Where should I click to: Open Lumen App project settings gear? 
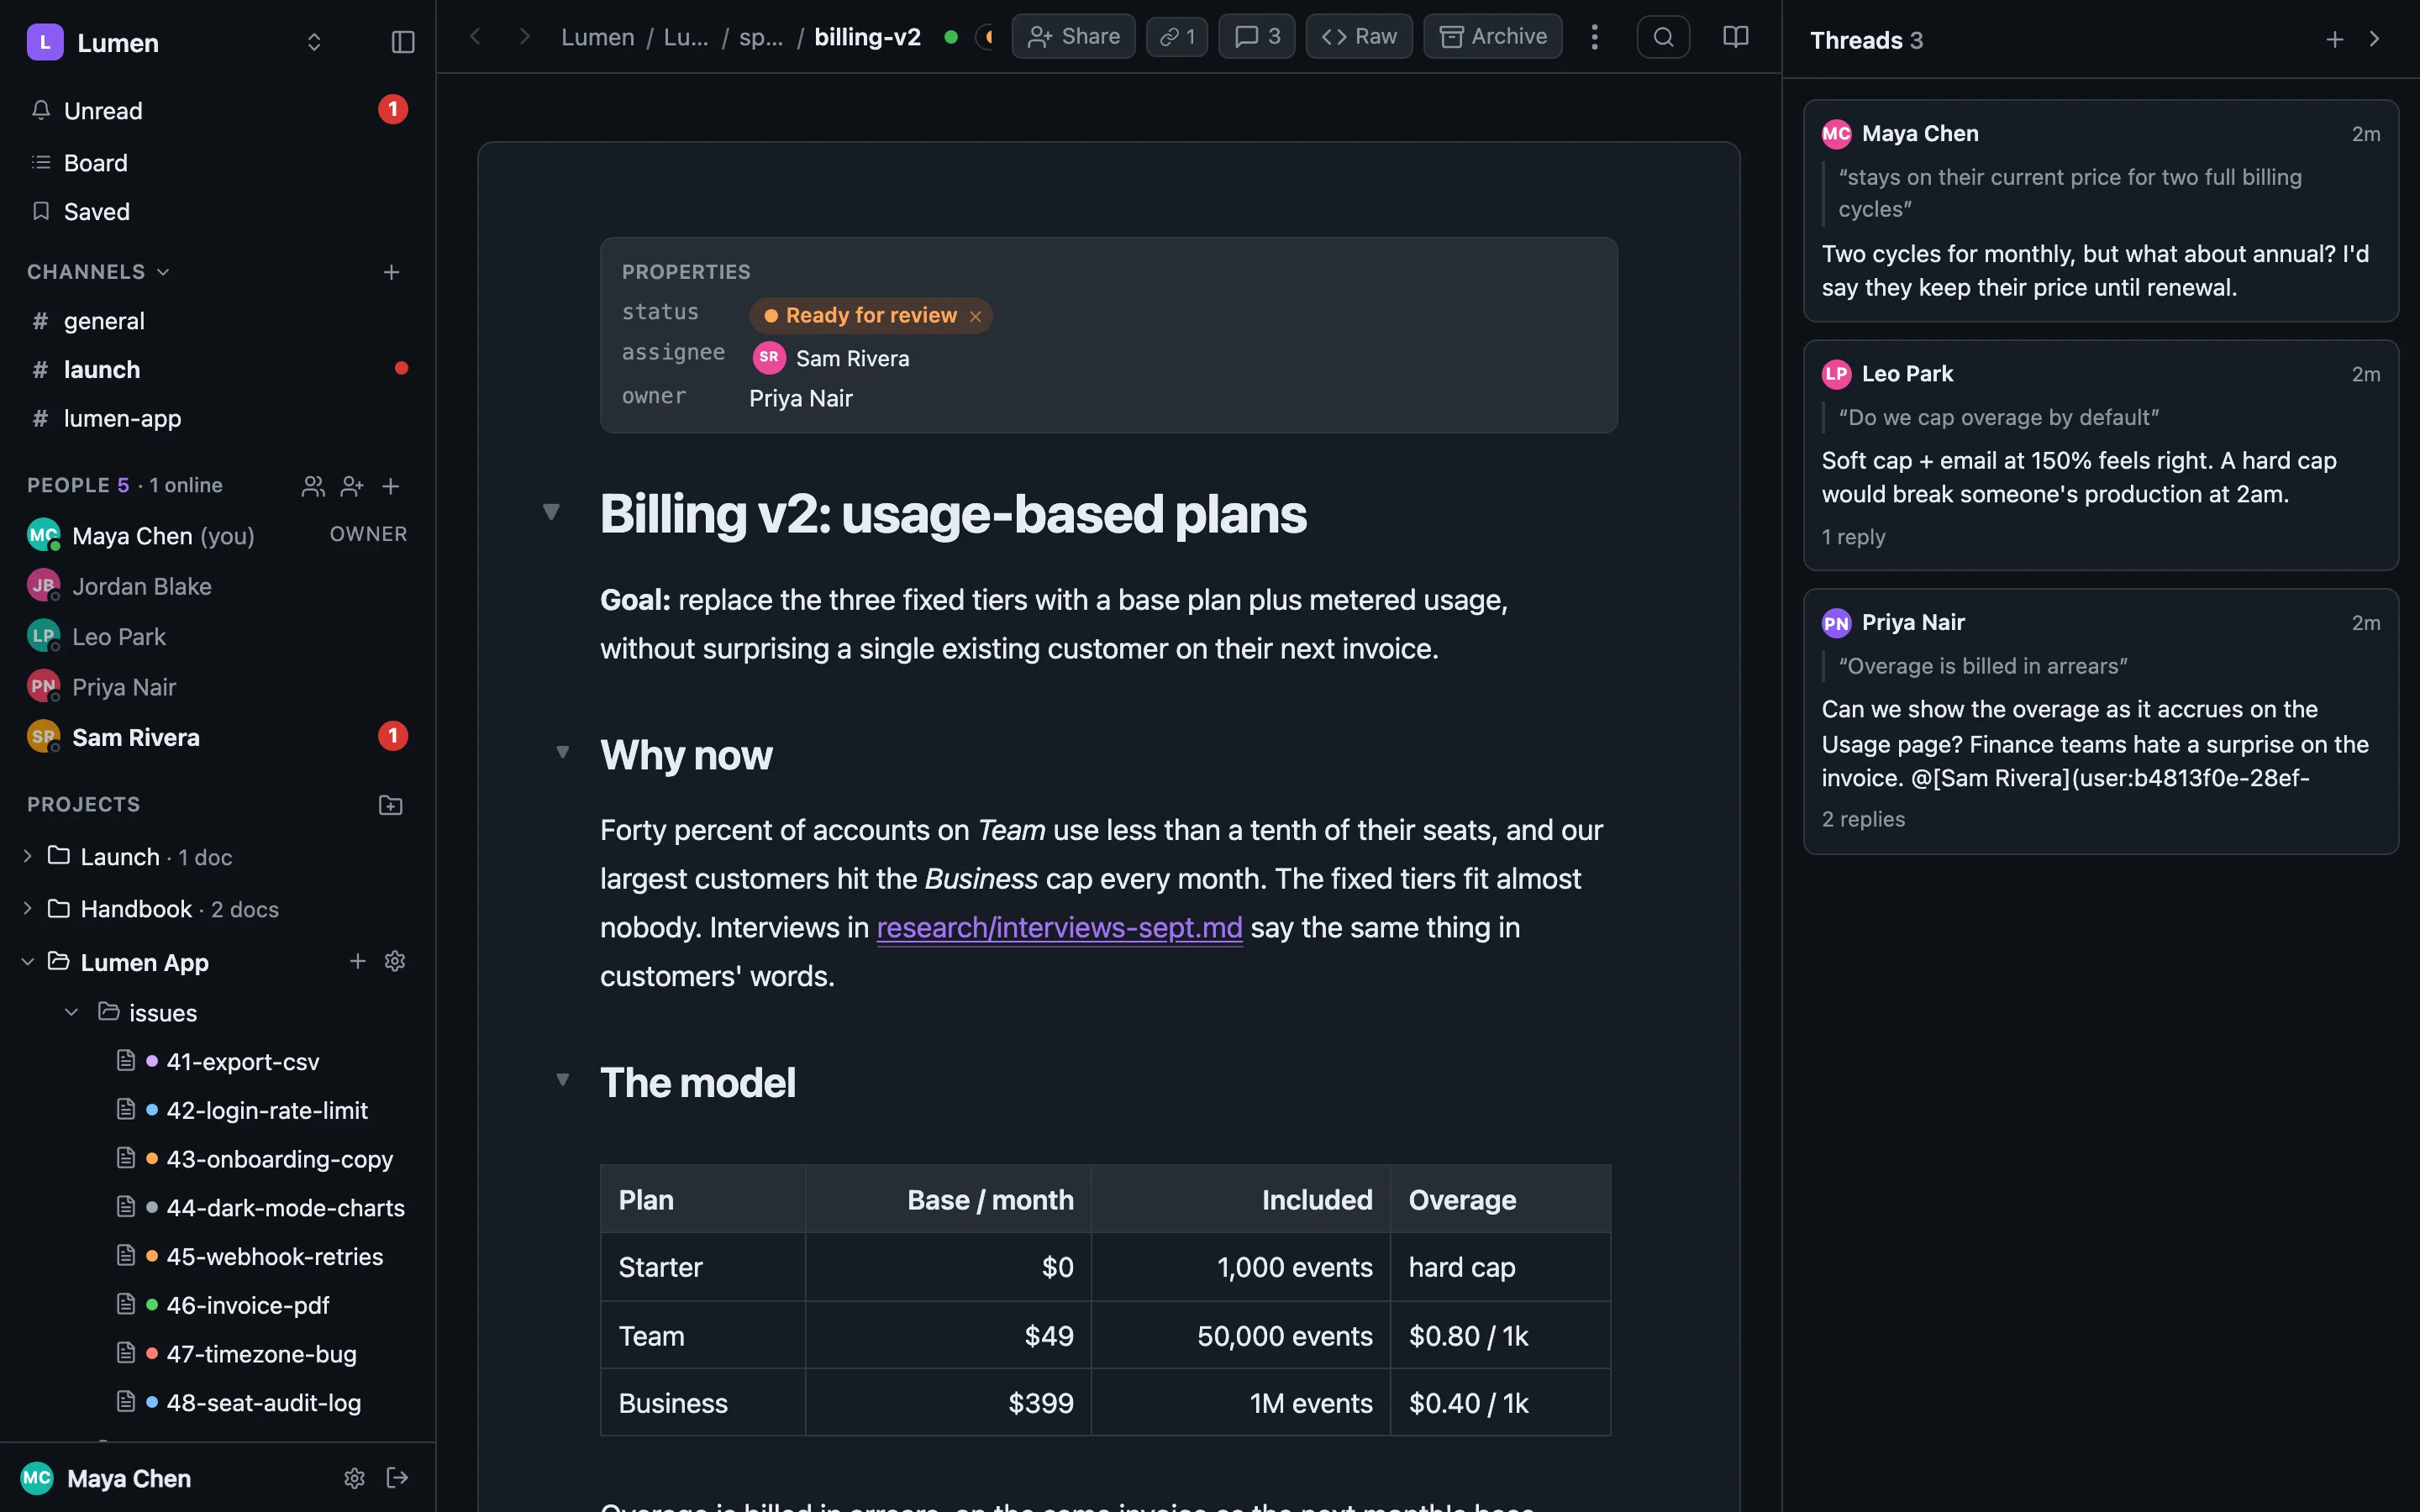click(x=395, y=961)
